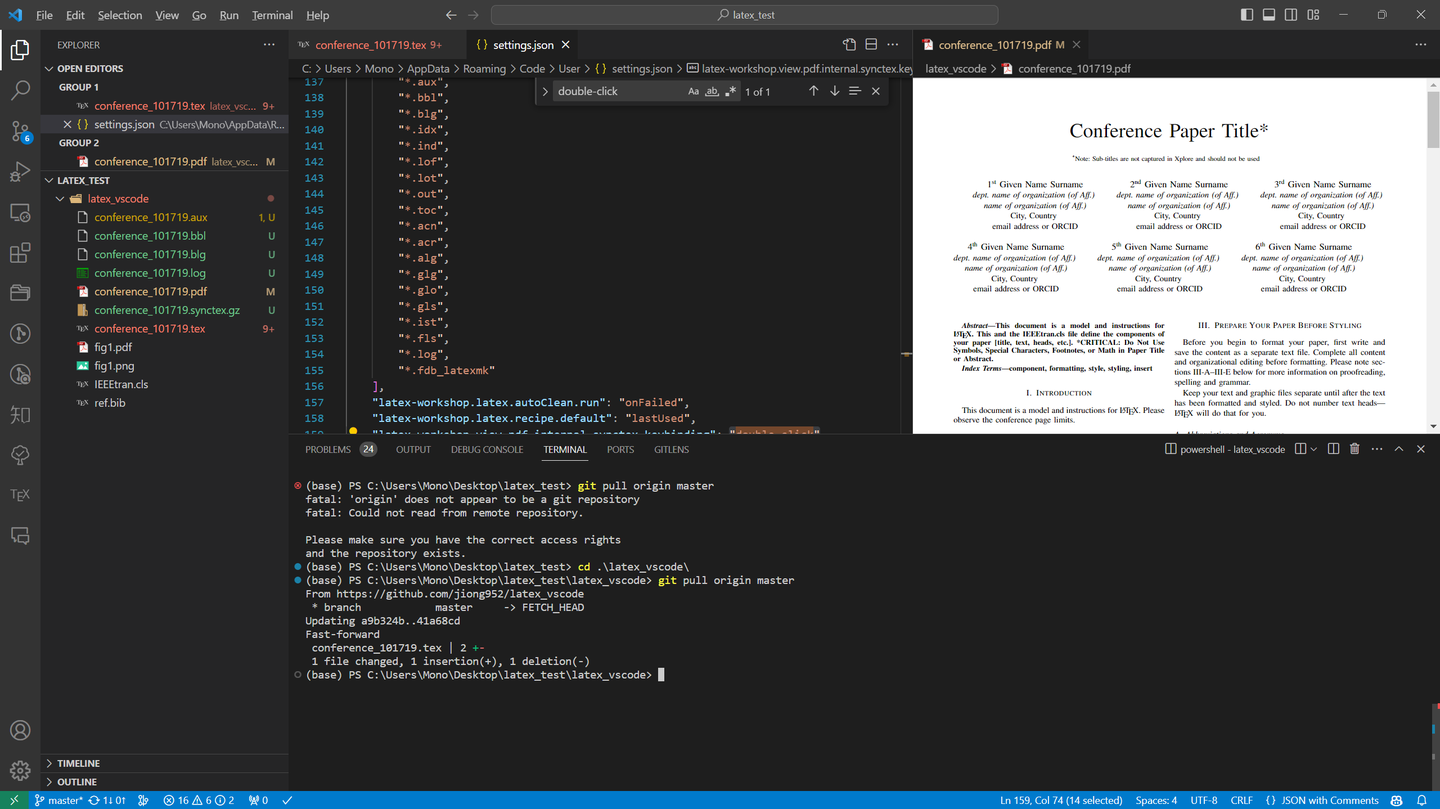Open the Source Control view showing 6 changes
Screen dimensions: 1440x809
[x=20, y=131]
